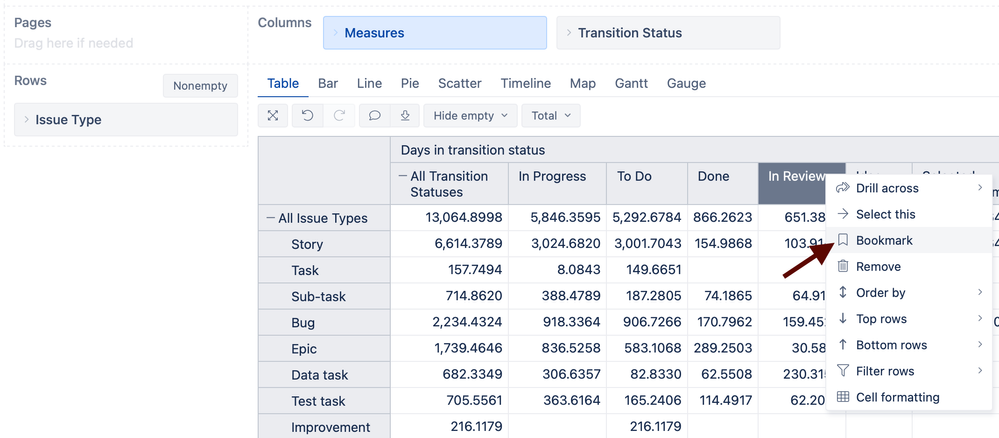Toggle the Nonempty rows button
This screenshot has width=999, height=438.
coord(200,86)
